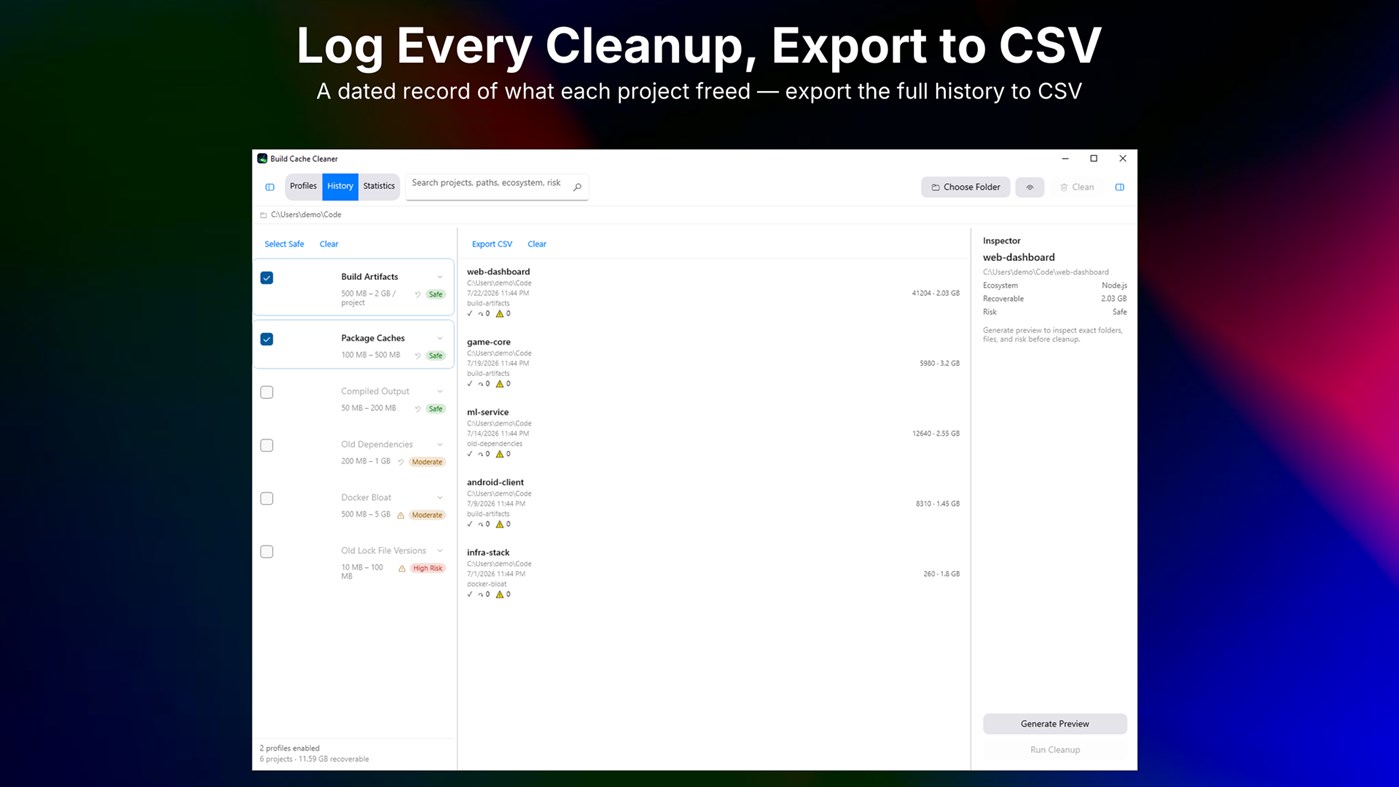Uncheck the Package Caches profile checkbox
This screenshot has height=787, width=1399.
pos(267,339)
